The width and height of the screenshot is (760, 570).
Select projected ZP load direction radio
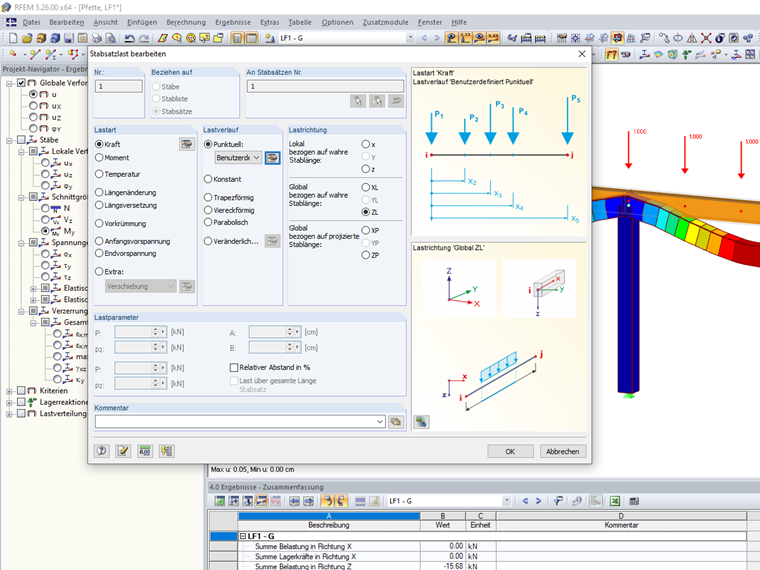365,255
